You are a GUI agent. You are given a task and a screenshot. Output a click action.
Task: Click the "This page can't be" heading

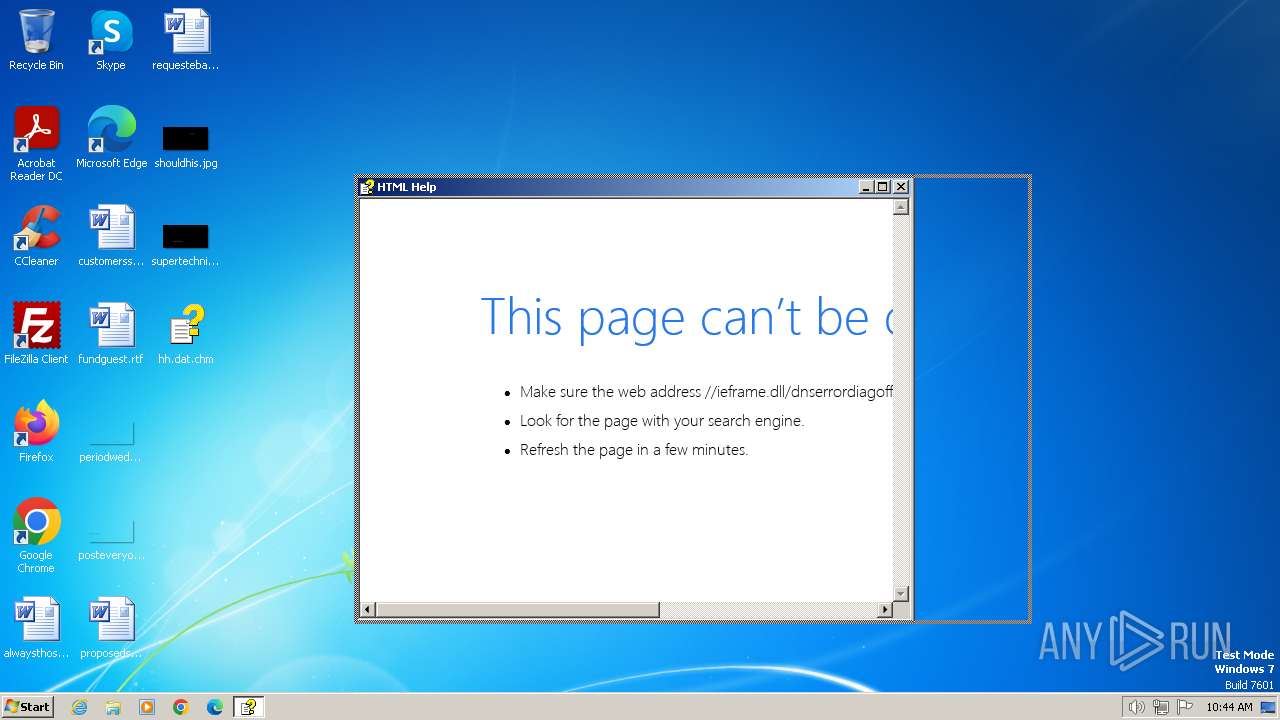click(686, 317)
